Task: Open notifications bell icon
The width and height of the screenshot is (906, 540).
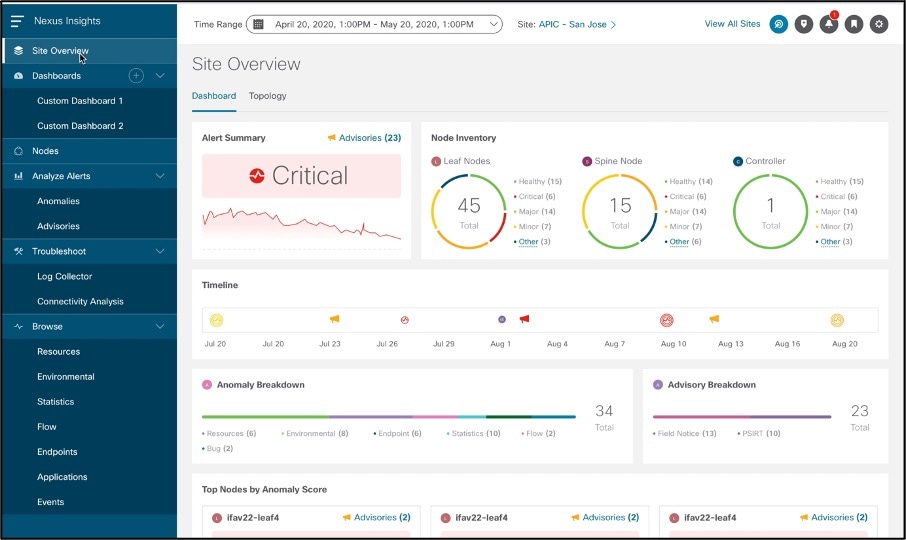Action: (x=829, y=24)
